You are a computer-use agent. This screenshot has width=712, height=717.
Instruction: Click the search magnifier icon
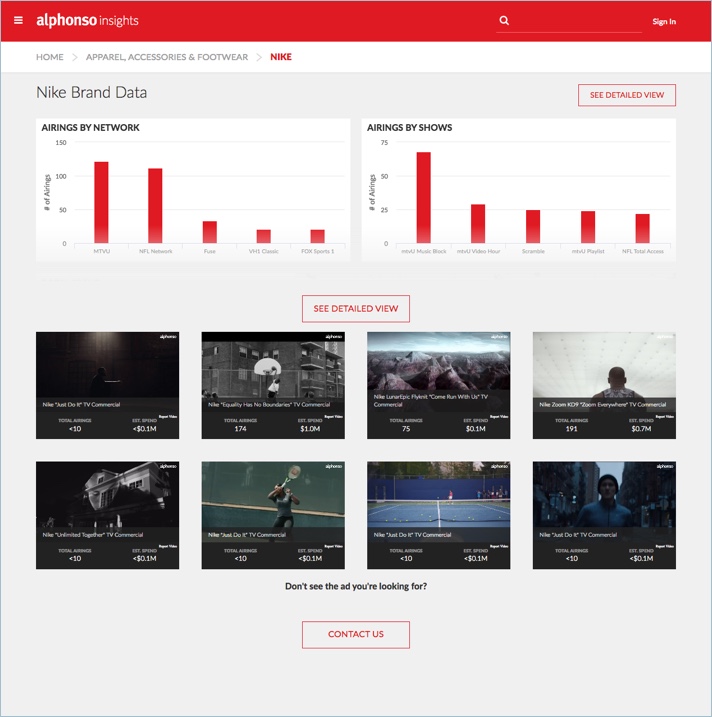click(x=504, y=20)
